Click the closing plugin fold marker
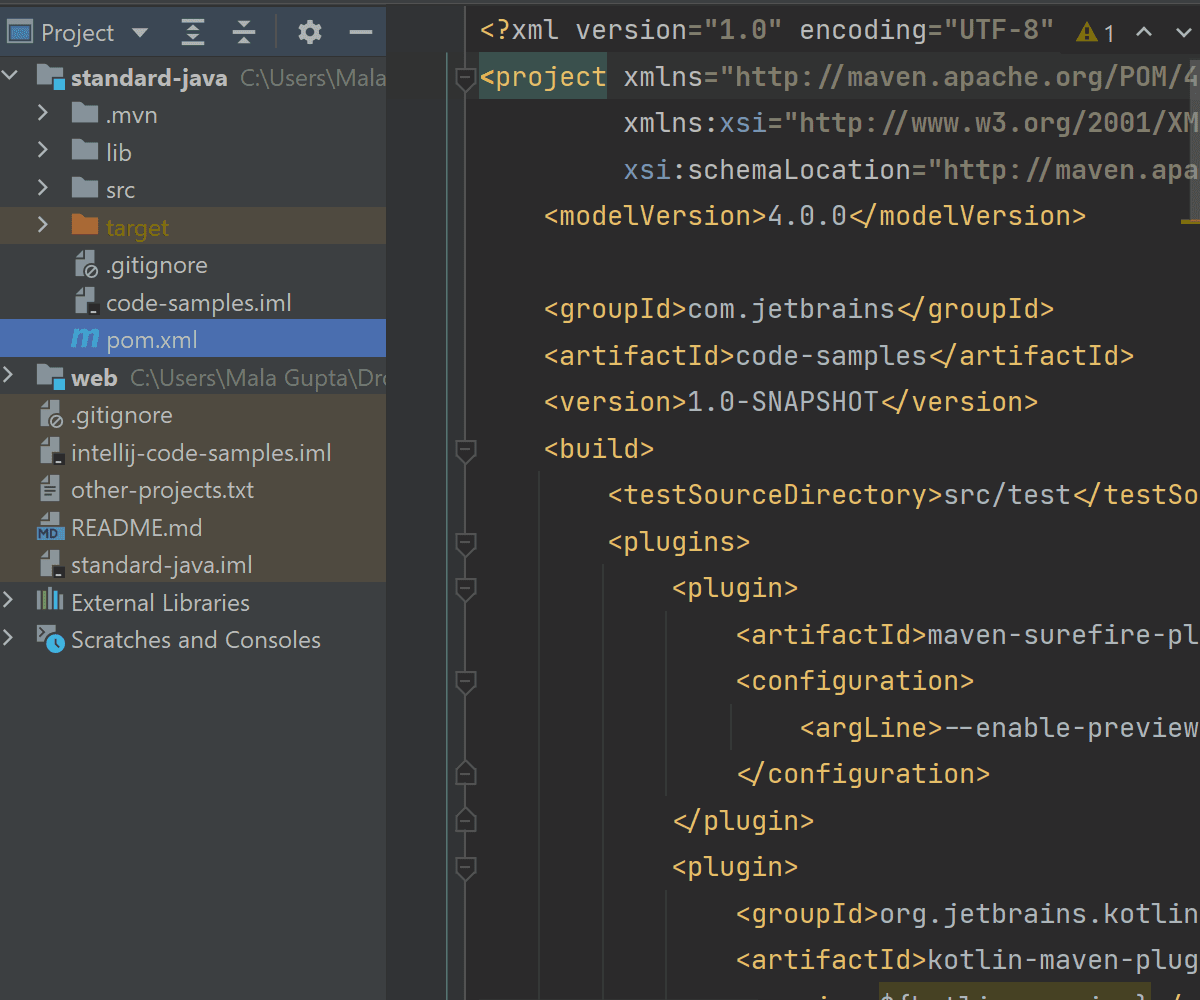Image resolution: width=1200 pixels, height=1000 pixels. 465,820
